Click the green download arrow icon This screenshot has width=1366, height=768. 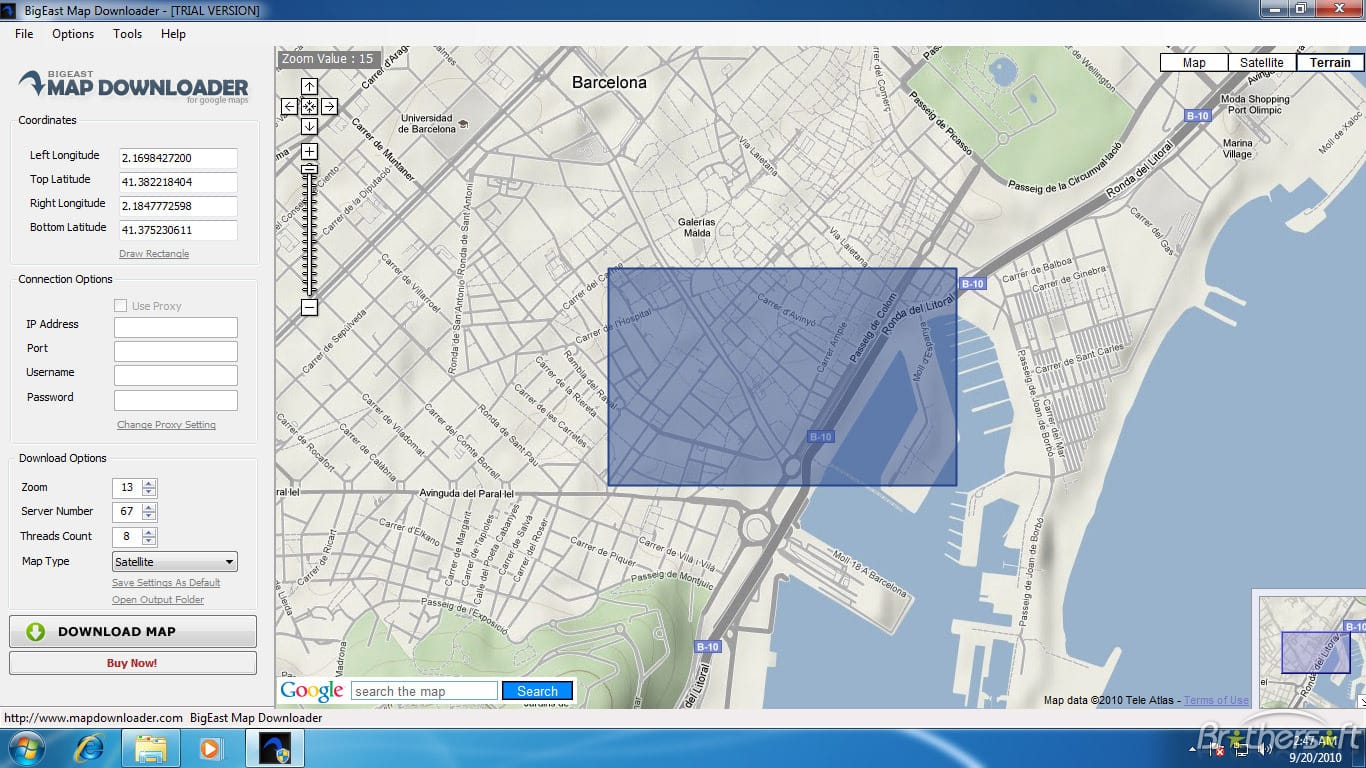pos(35,631)
